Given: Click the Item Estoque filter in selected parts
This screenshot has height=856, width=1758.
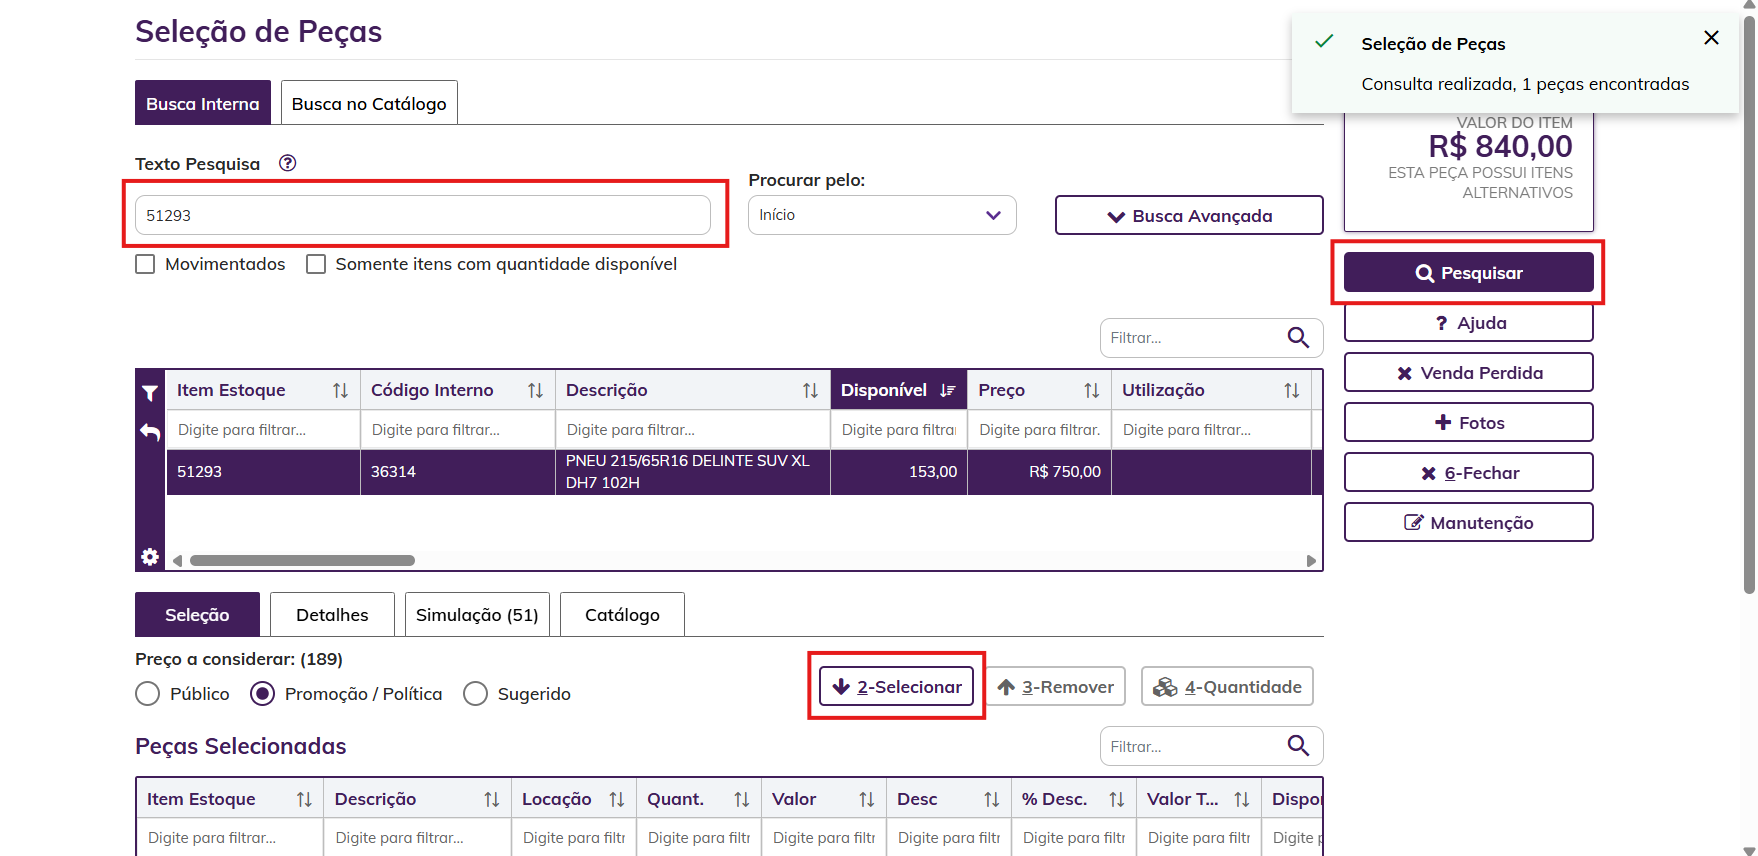Looking at the screenshot, I should click(230, 838).
